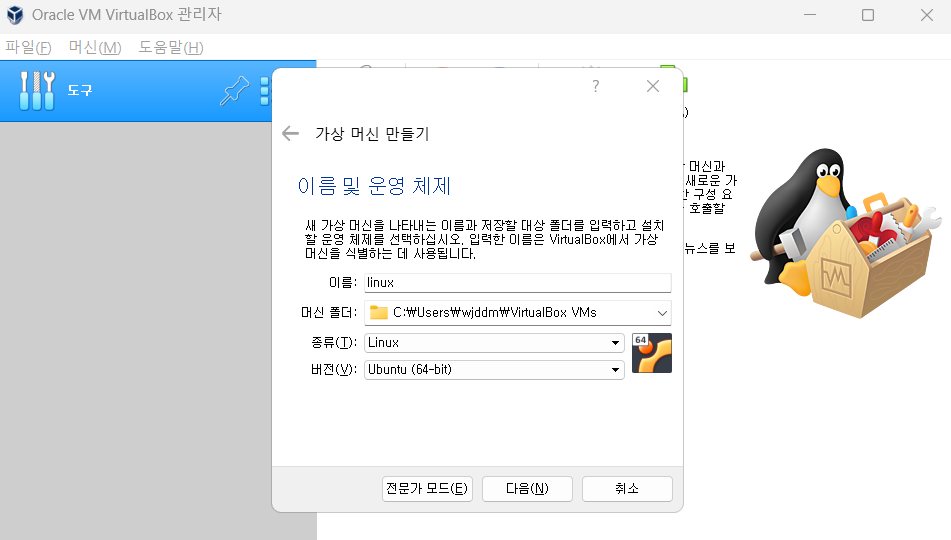
Task: Click the name field containing linux
Action: [x=517, y=283]
